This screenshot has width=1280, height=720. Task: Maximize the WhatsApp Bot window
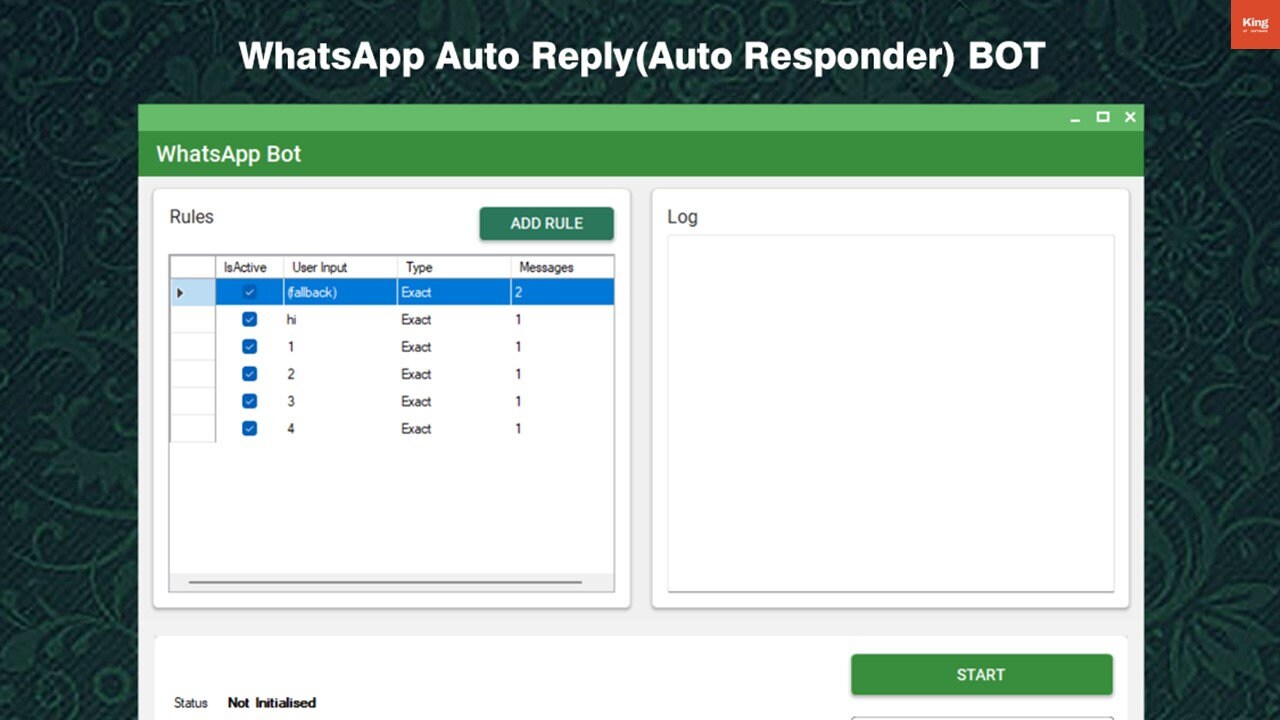tap(1102, 117)
